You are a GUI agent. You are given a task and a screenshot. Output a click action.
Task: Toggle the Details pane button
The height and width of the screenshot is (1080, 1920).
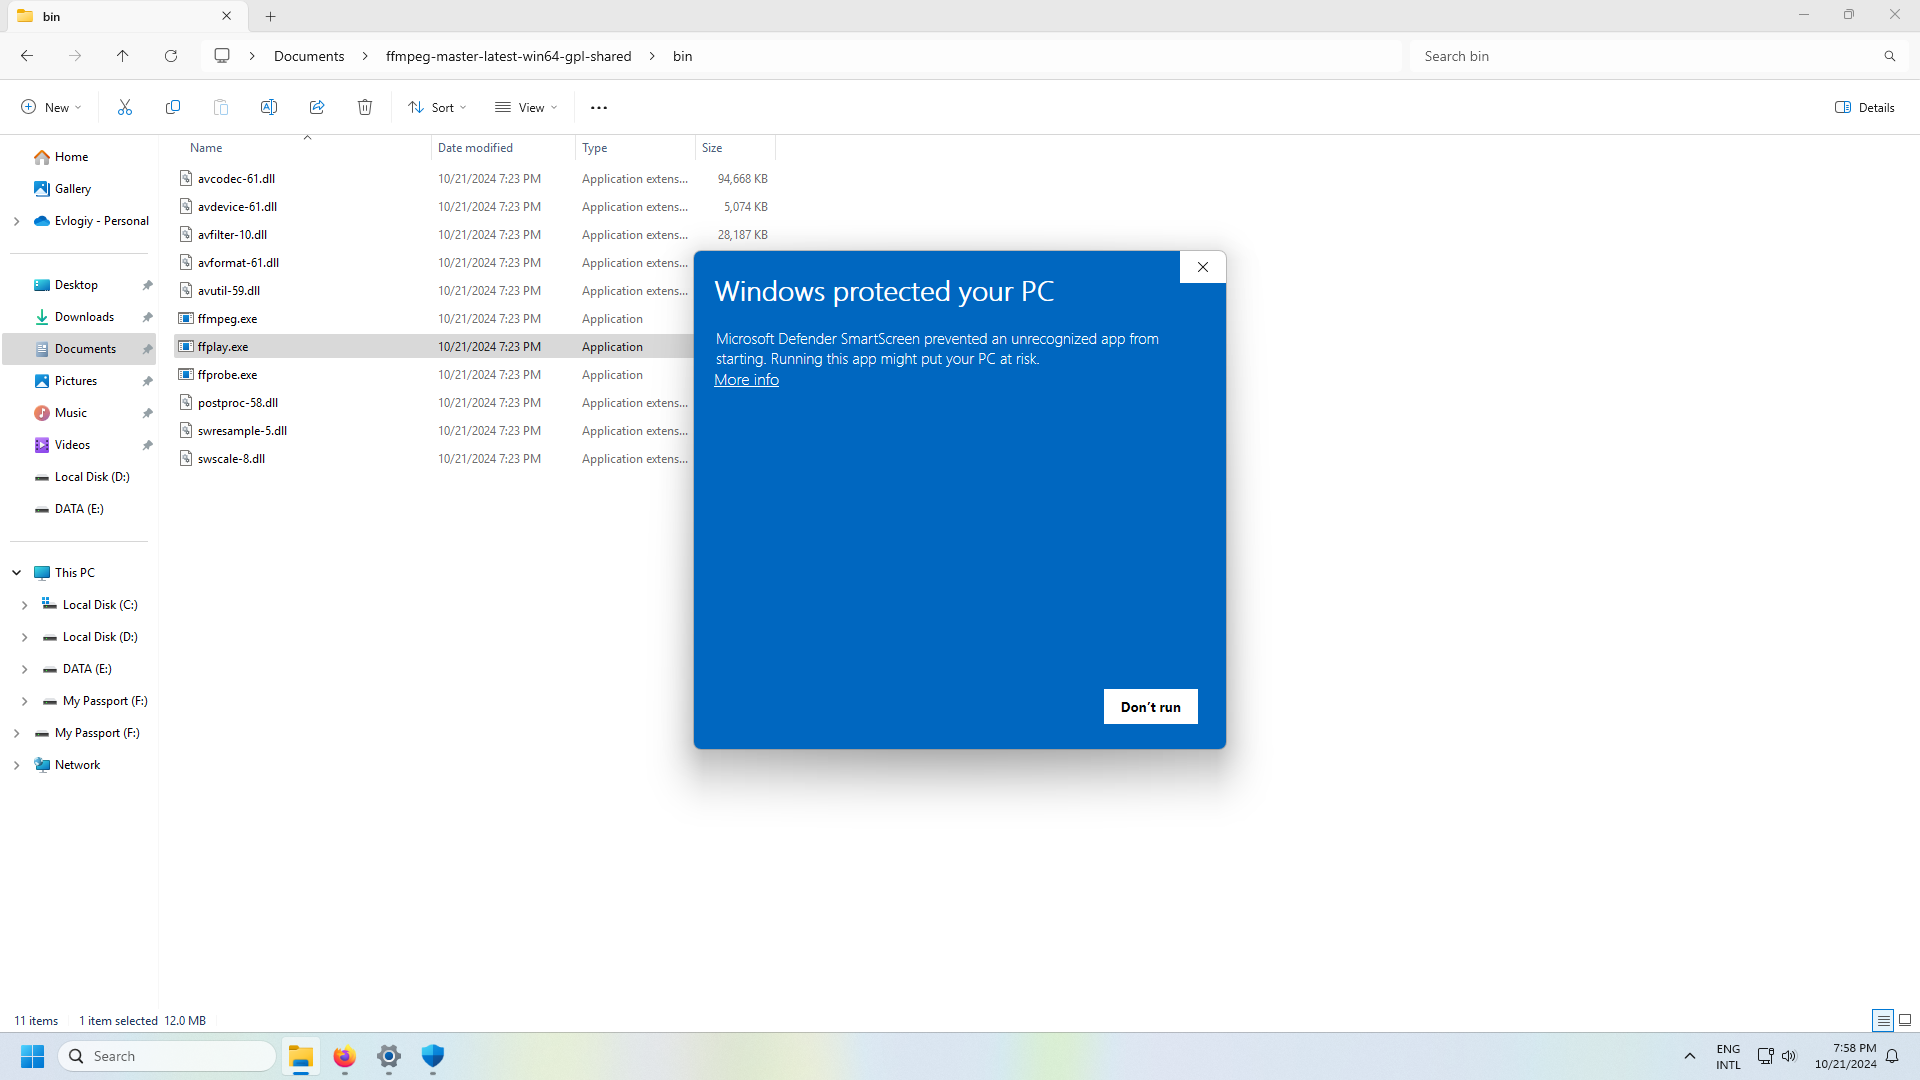coord(1865,107)
